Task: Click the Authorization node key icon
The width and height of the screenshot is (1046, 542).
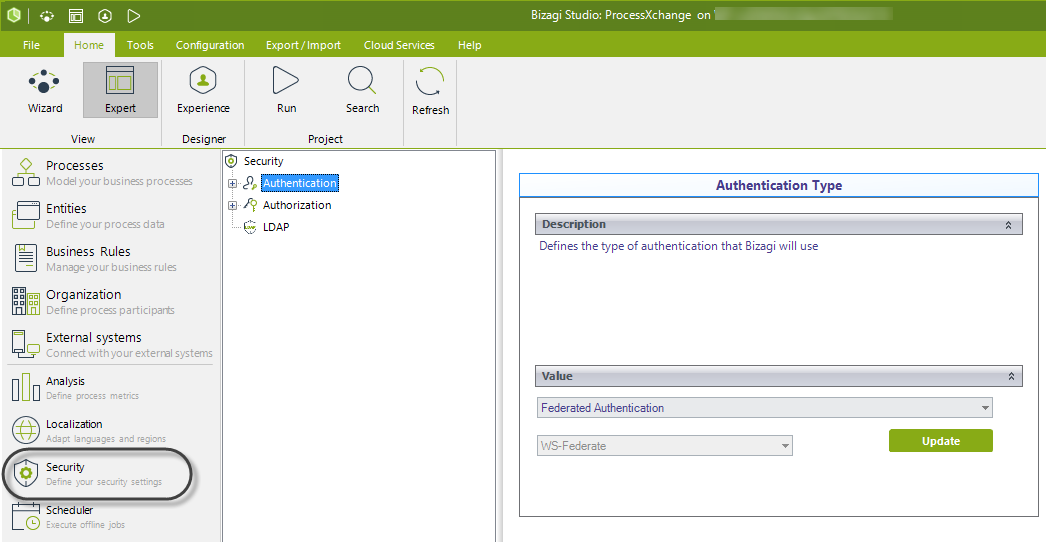Action: (x=250, y=205)
